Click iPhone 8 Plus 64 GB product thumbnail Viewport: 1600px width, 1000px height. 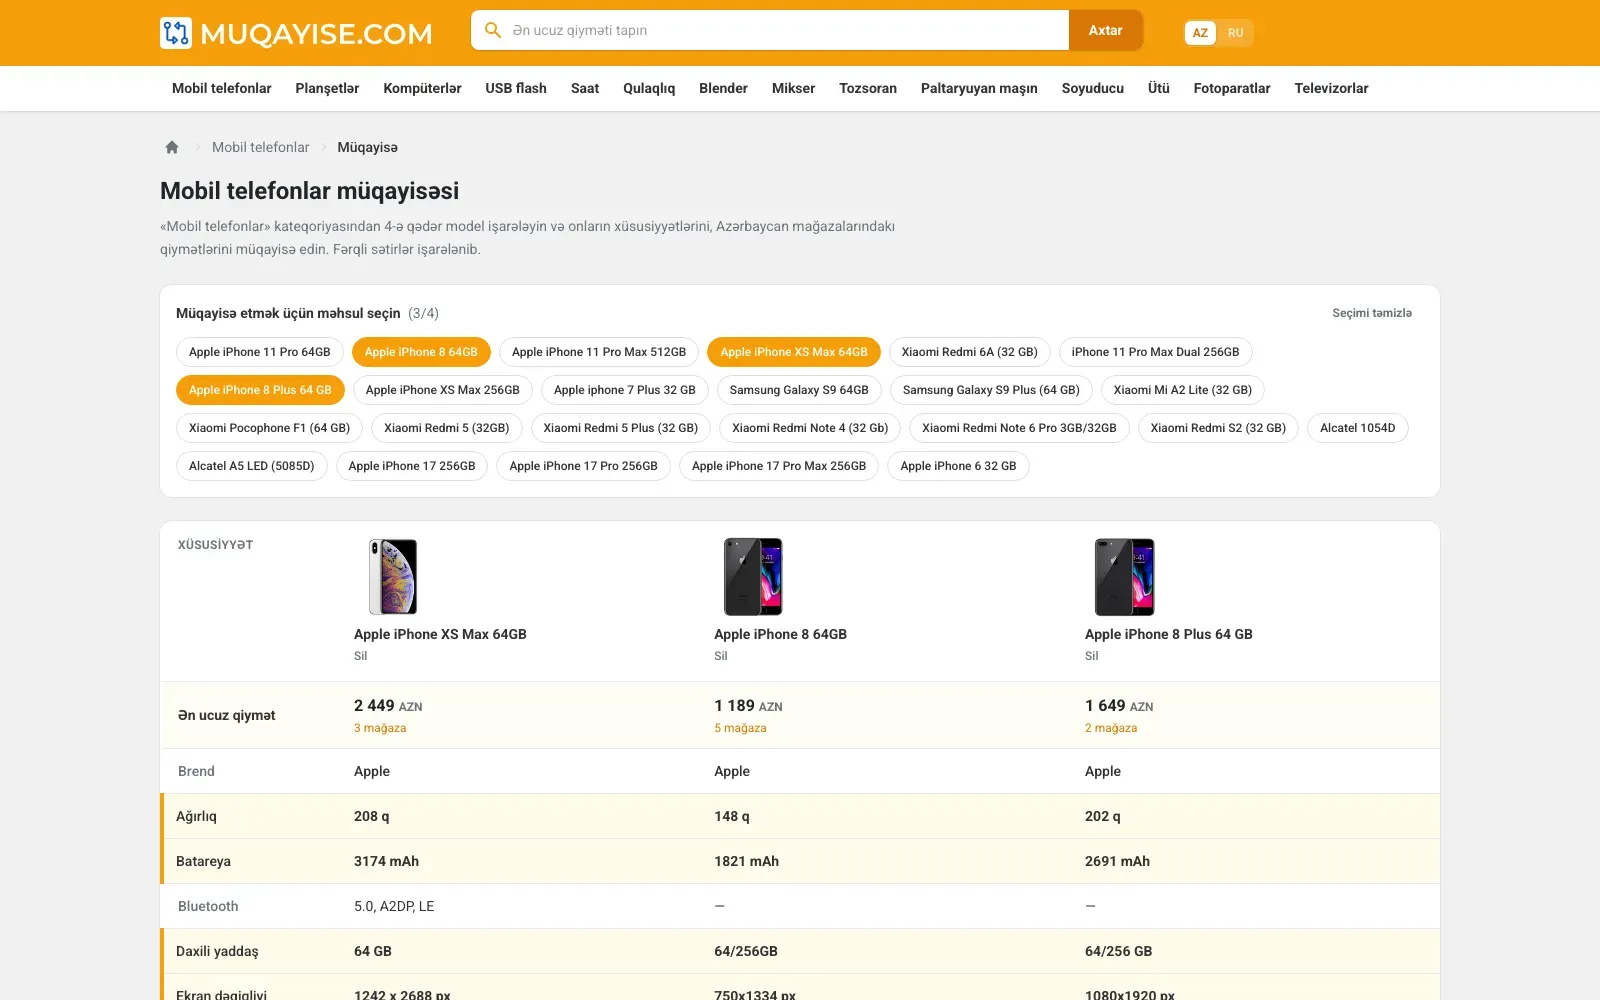point(1124,577)
